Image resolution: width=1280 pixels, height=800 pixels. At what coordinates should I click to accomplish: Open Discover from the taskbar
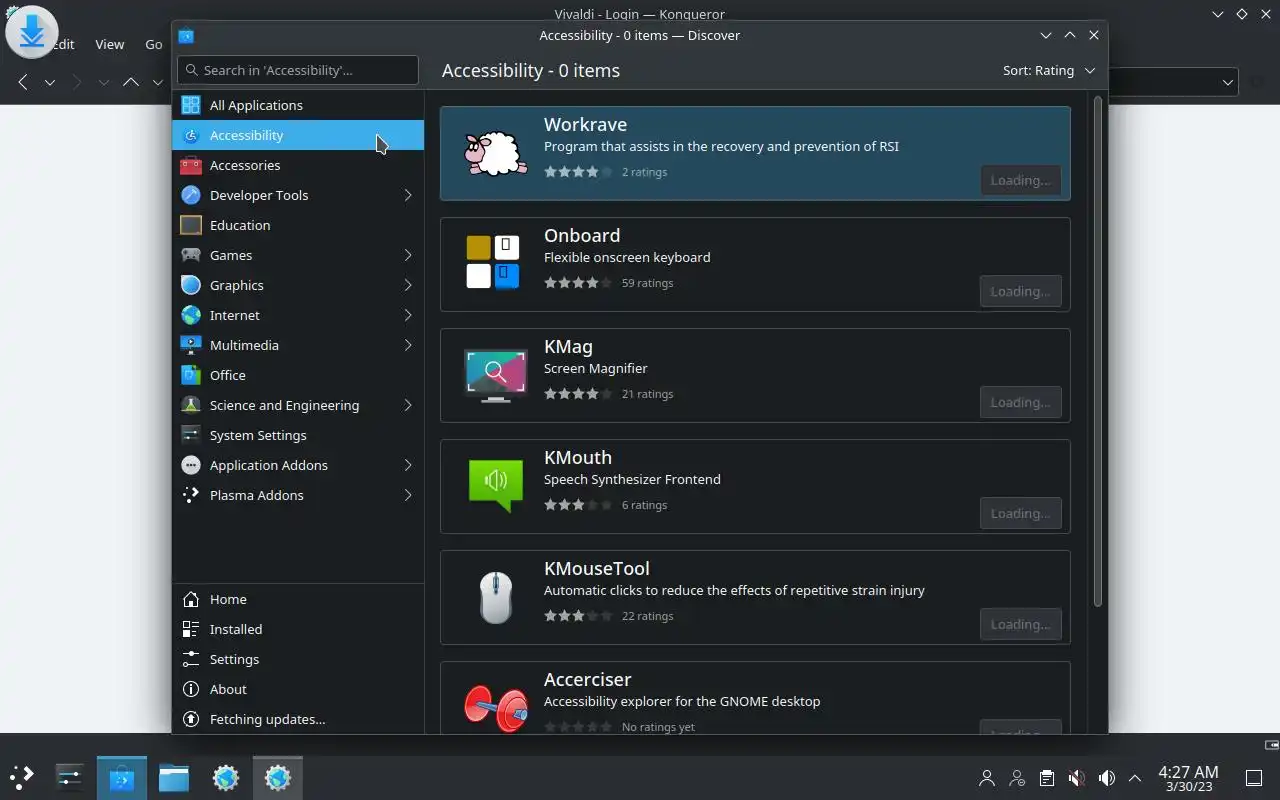(x=122, y=777)
